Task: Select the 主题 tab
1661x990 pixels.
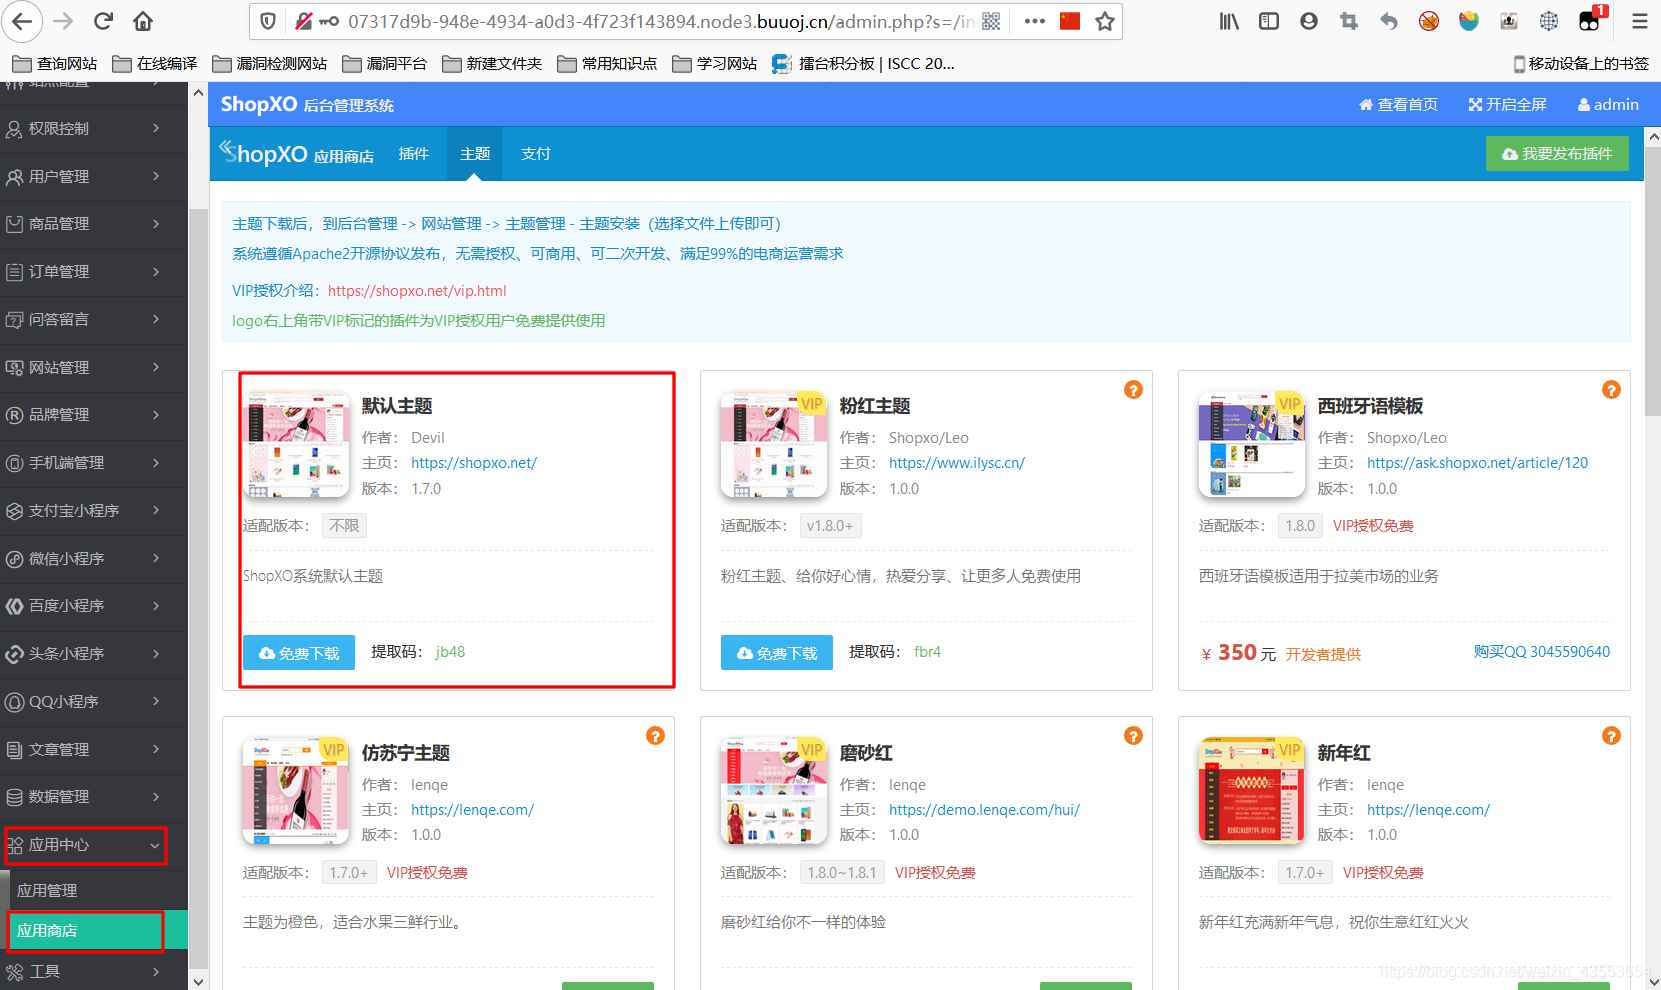Action: coord(475,154)
